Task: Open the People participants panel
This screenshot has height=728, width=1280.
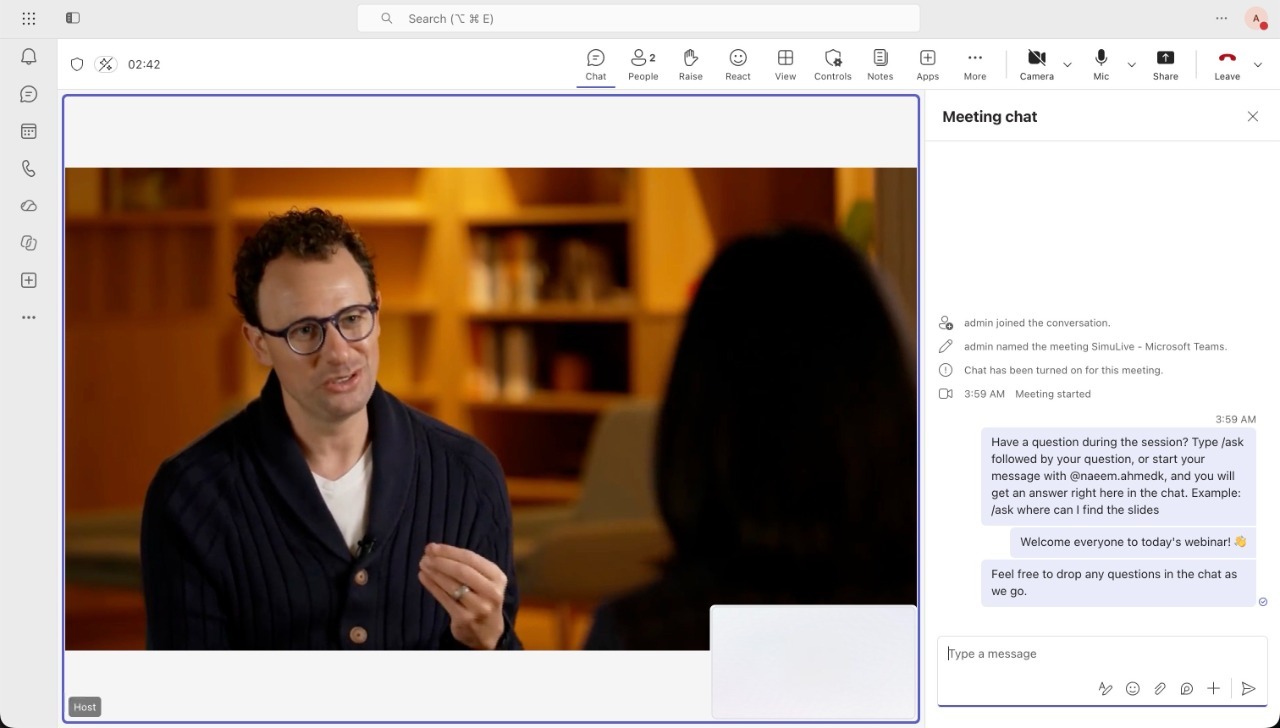Action: pyautogui.click(x=643, y=64)
